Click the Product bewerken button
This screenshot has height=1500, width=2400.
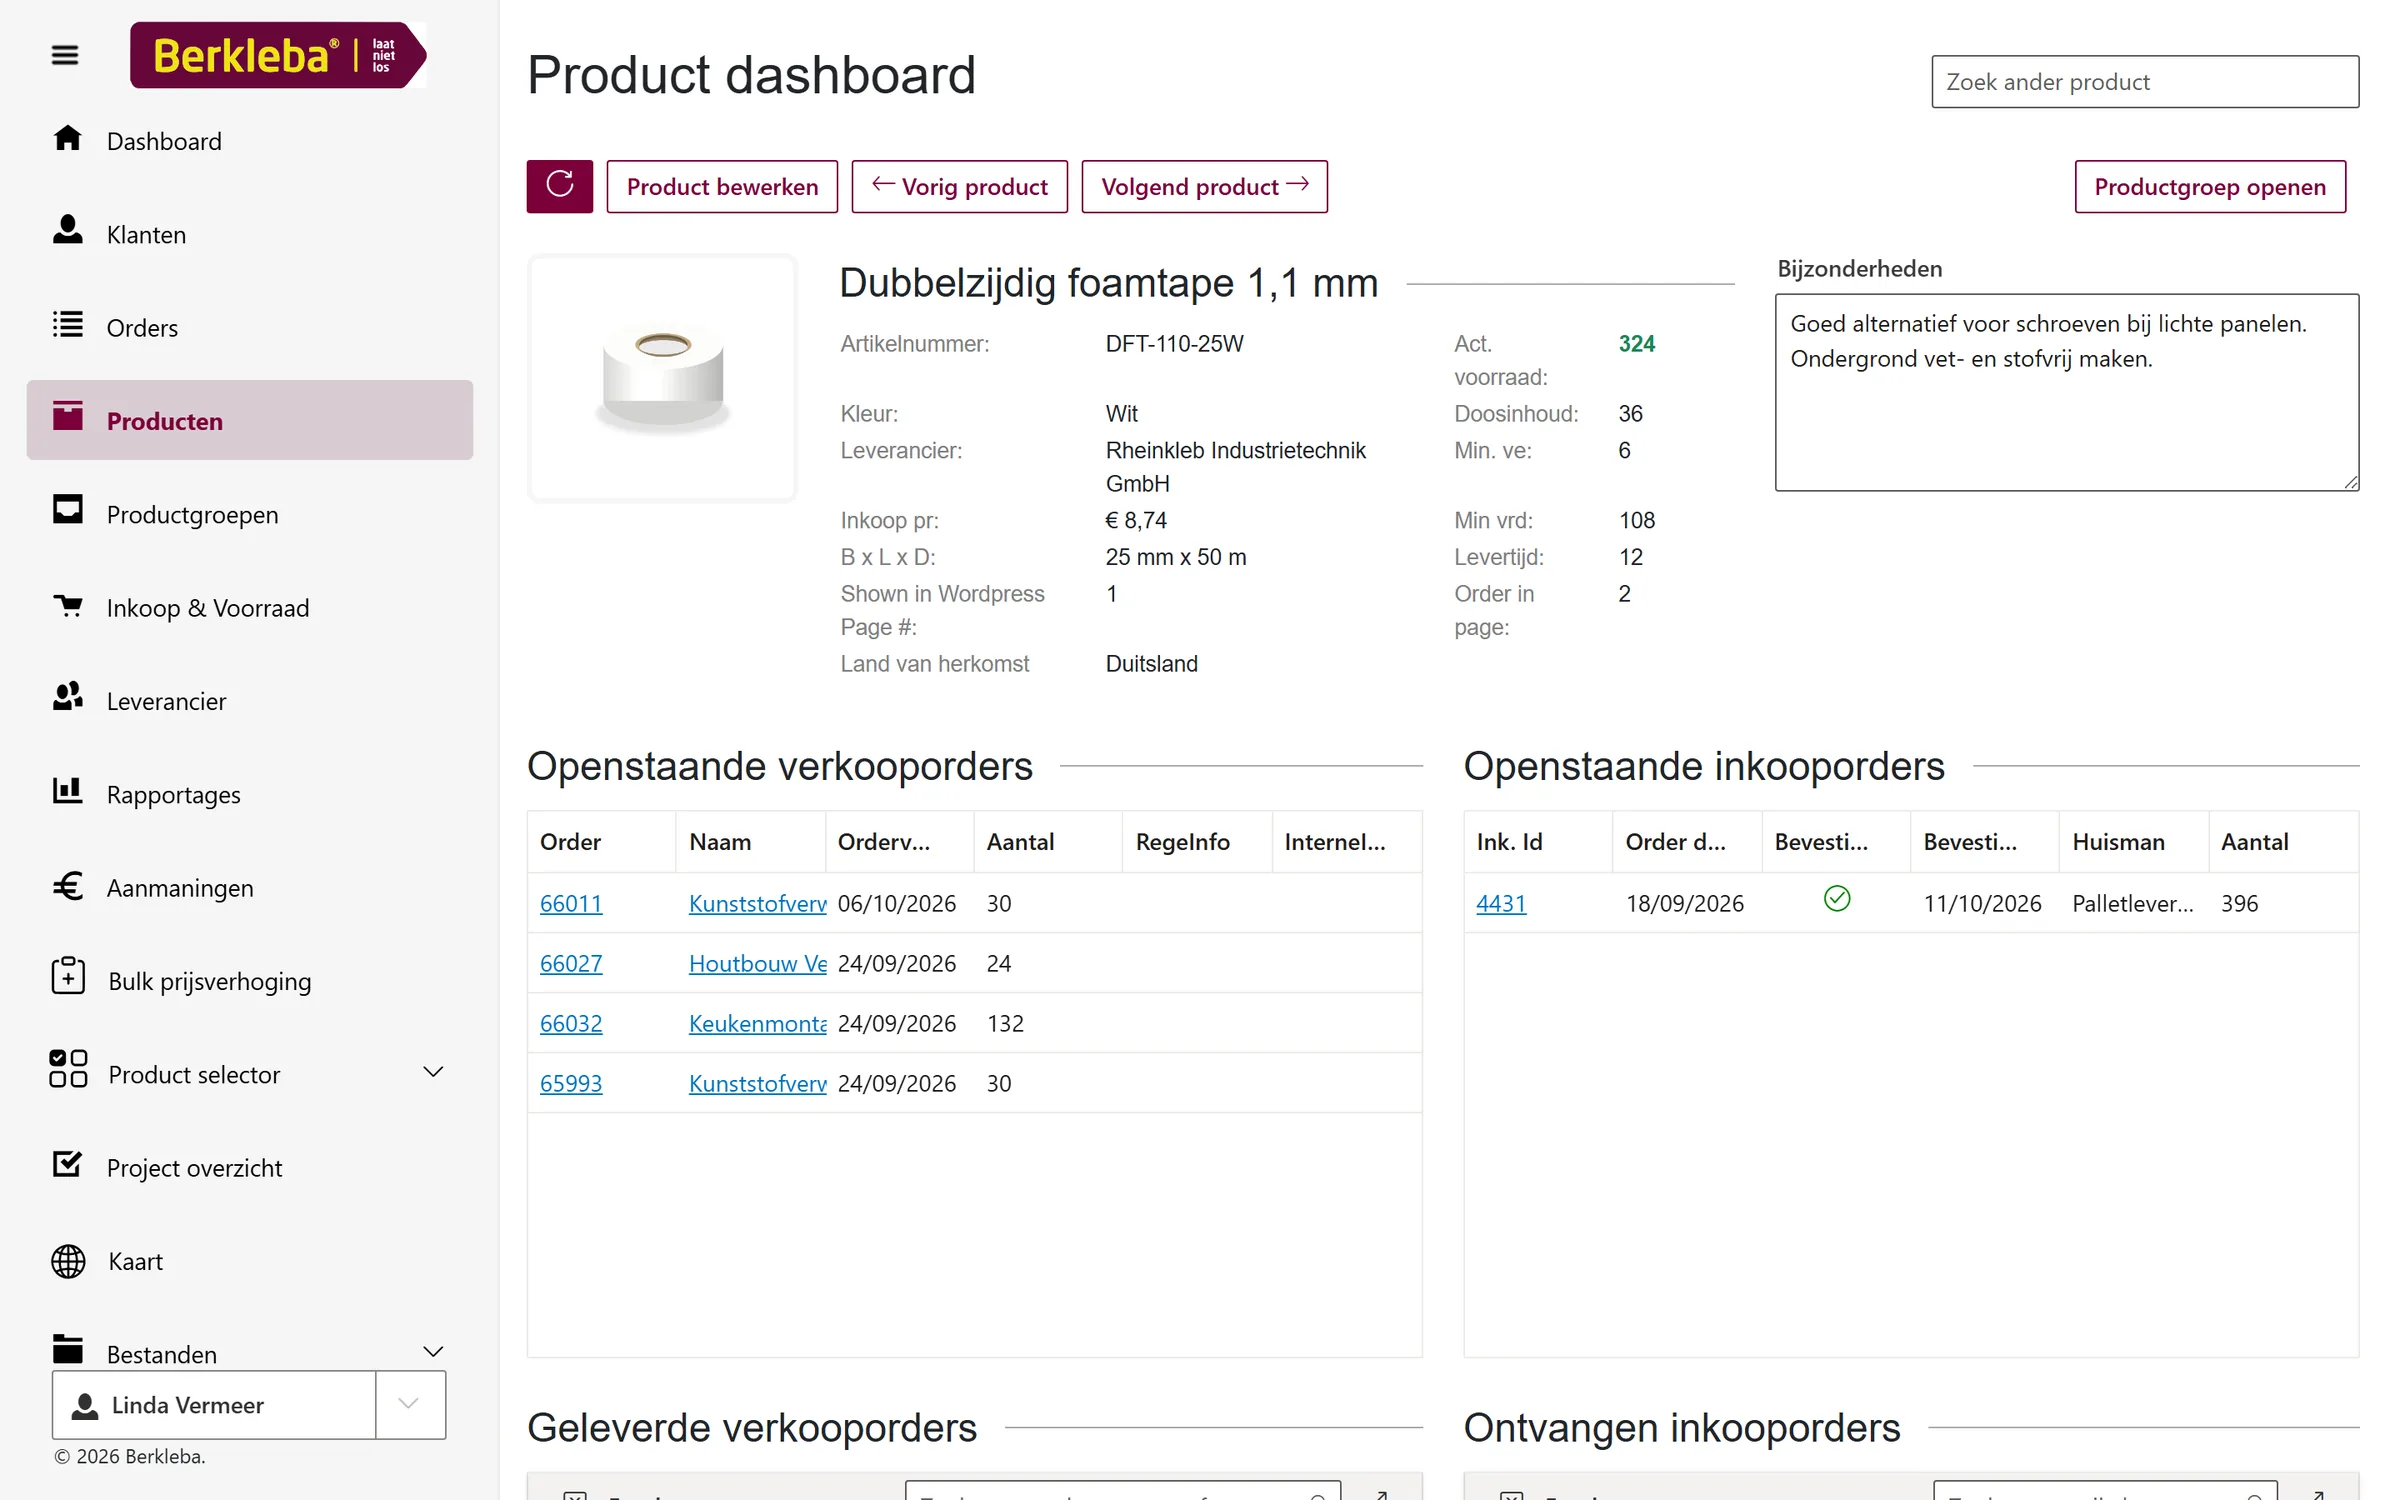point(722,186)
